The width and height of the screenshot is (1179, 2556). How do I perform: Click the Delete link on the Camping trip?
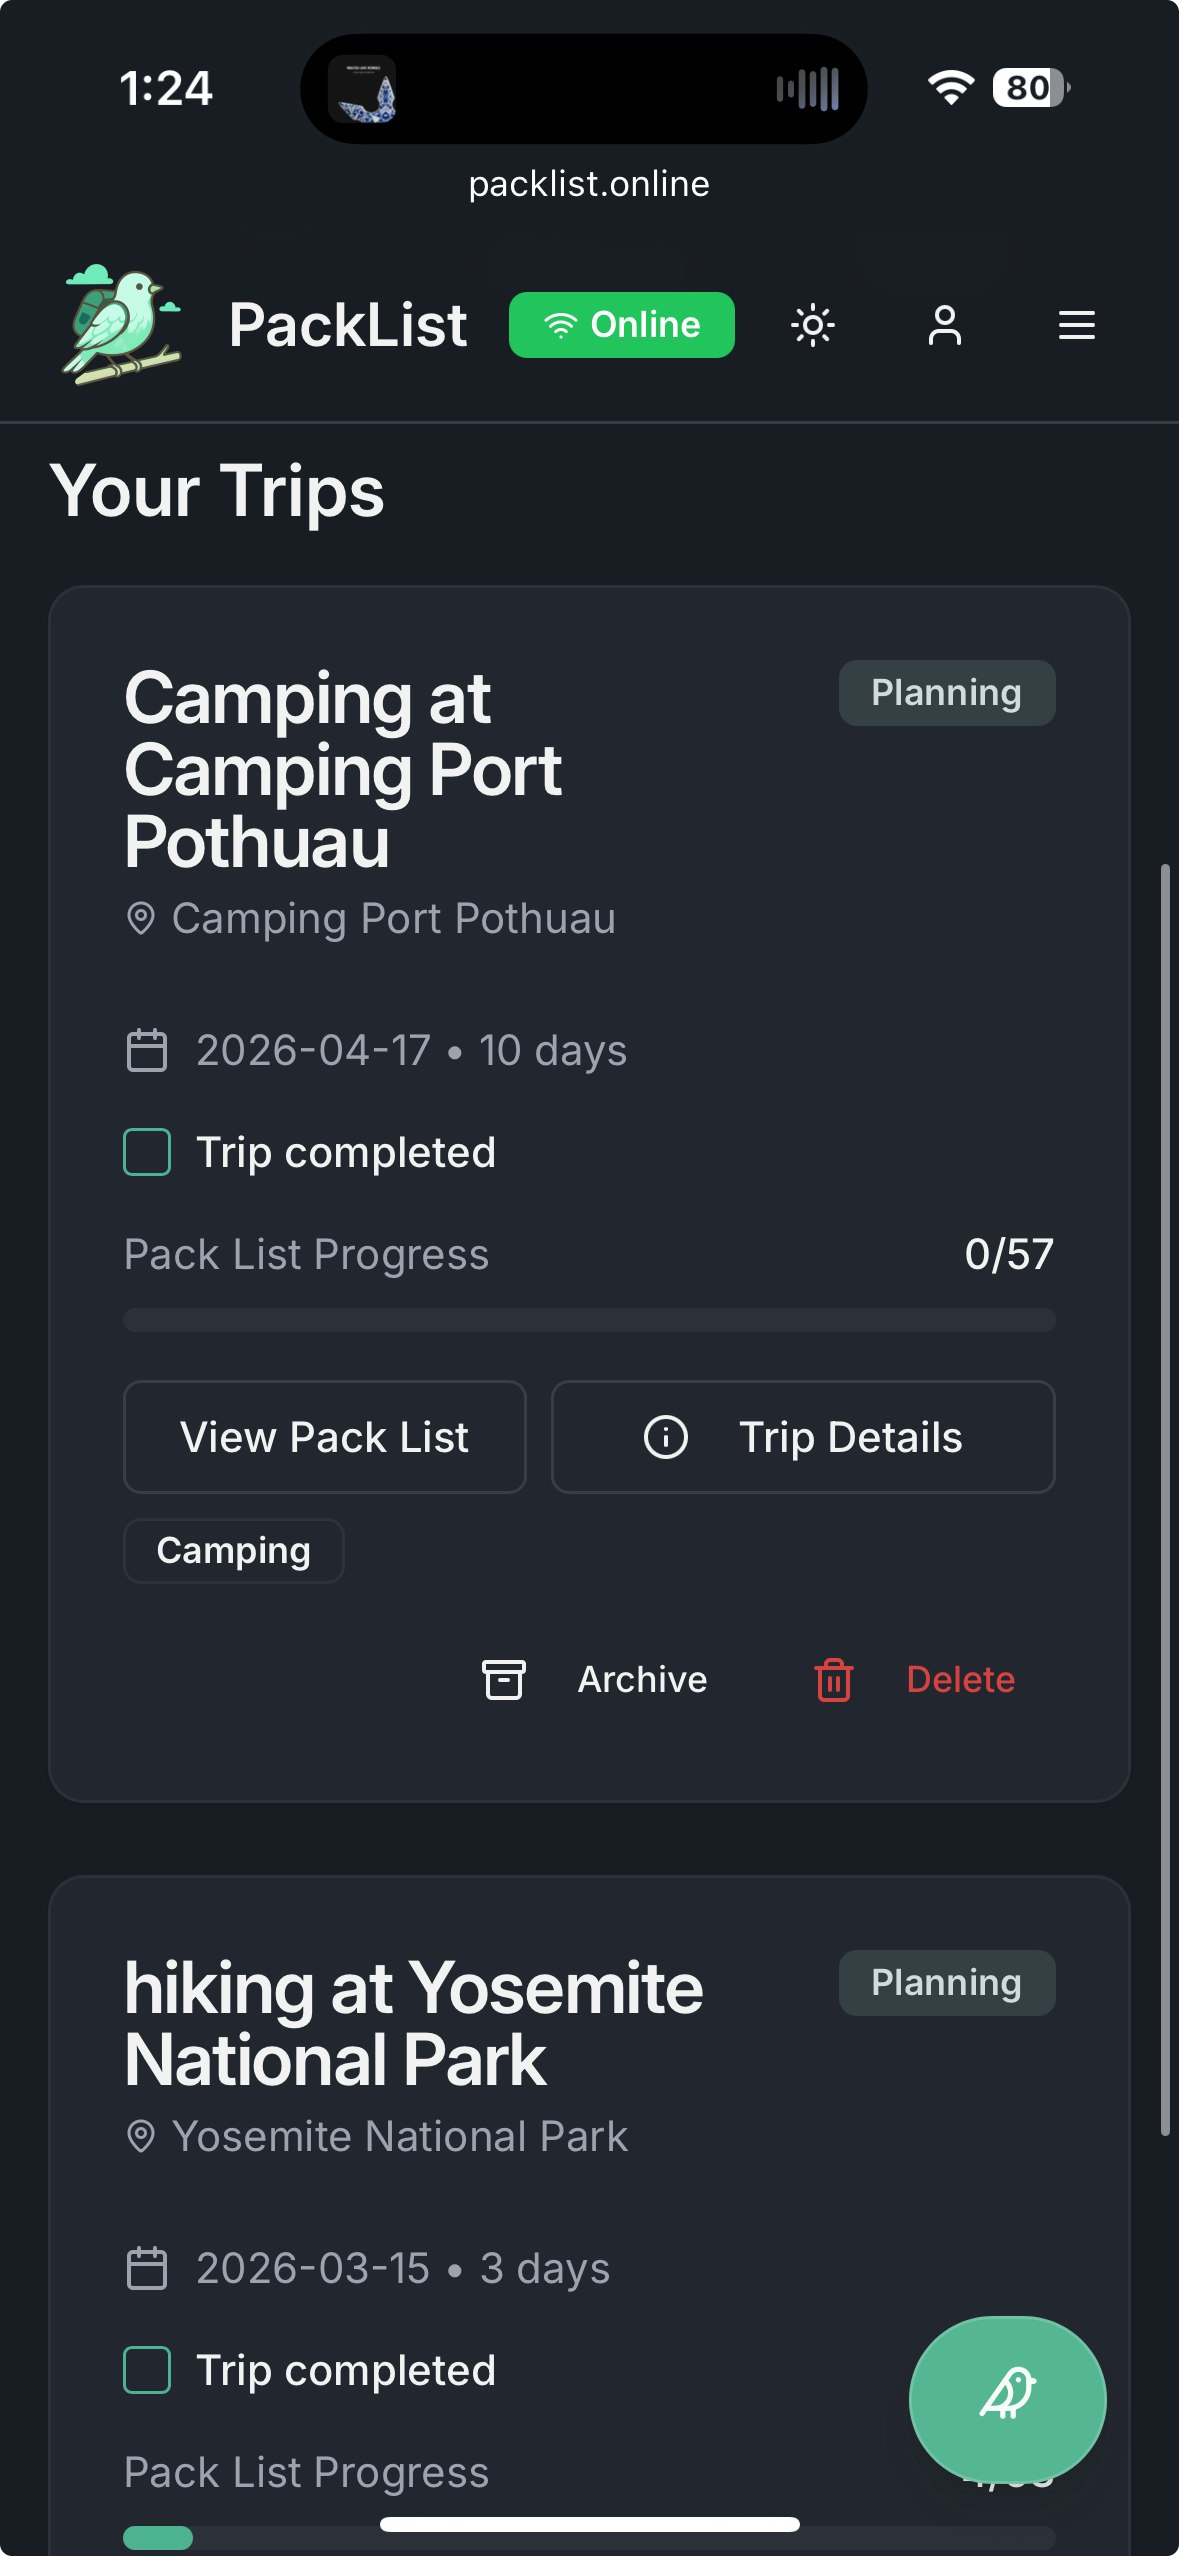pyautogui.click(x=959, y=1679)
